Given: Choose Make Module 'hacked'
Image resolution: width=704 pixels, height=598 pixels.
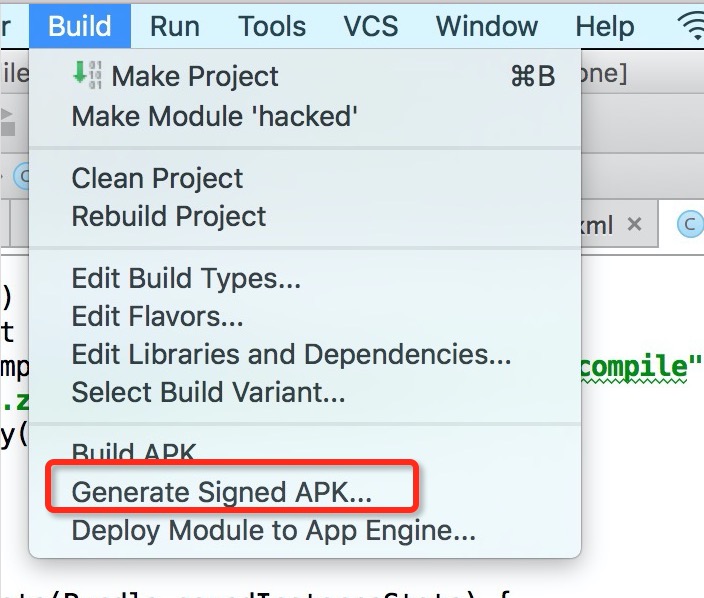Looking at the screenshot, I should click(214, 116).
